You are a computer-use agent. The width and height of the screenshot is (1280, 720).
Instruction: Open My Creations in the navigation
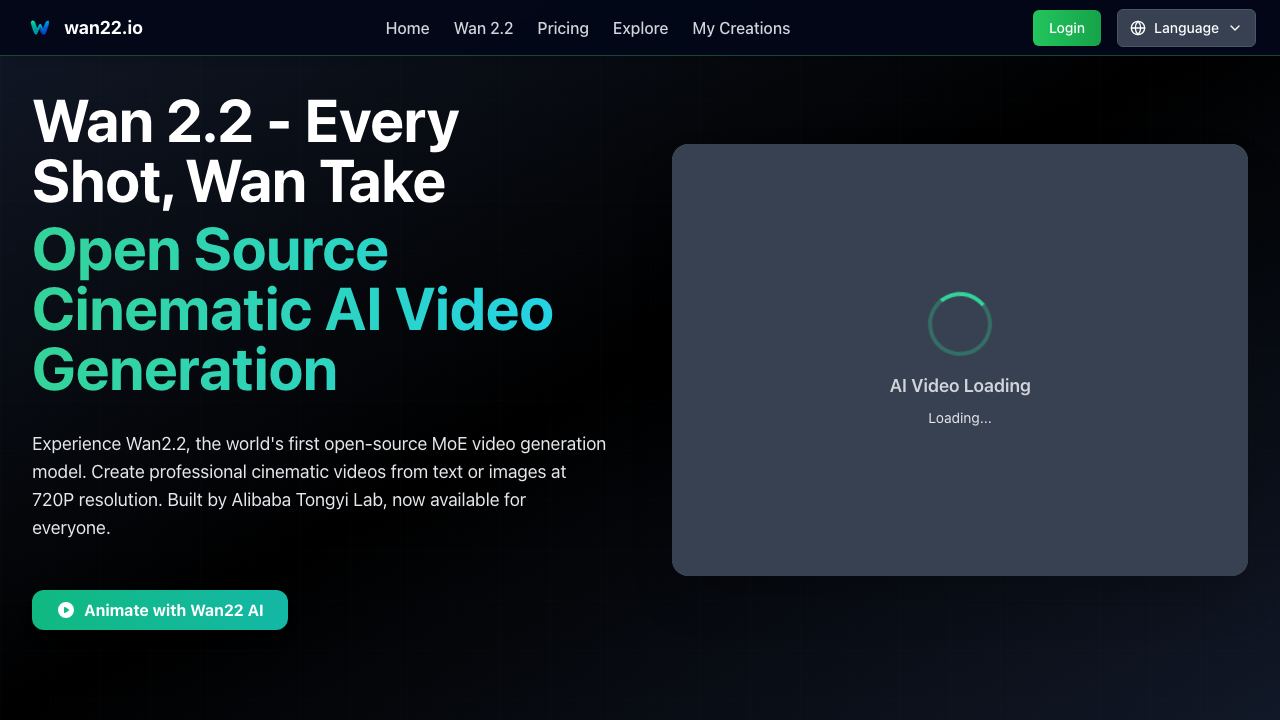741,28
